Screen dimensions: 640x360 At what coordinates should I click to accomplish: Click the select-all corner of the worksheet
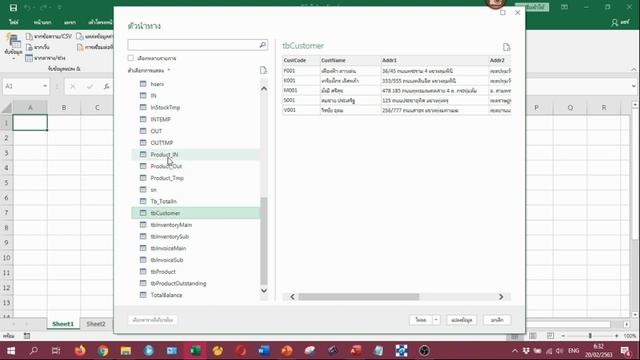(x=6, y=108)
